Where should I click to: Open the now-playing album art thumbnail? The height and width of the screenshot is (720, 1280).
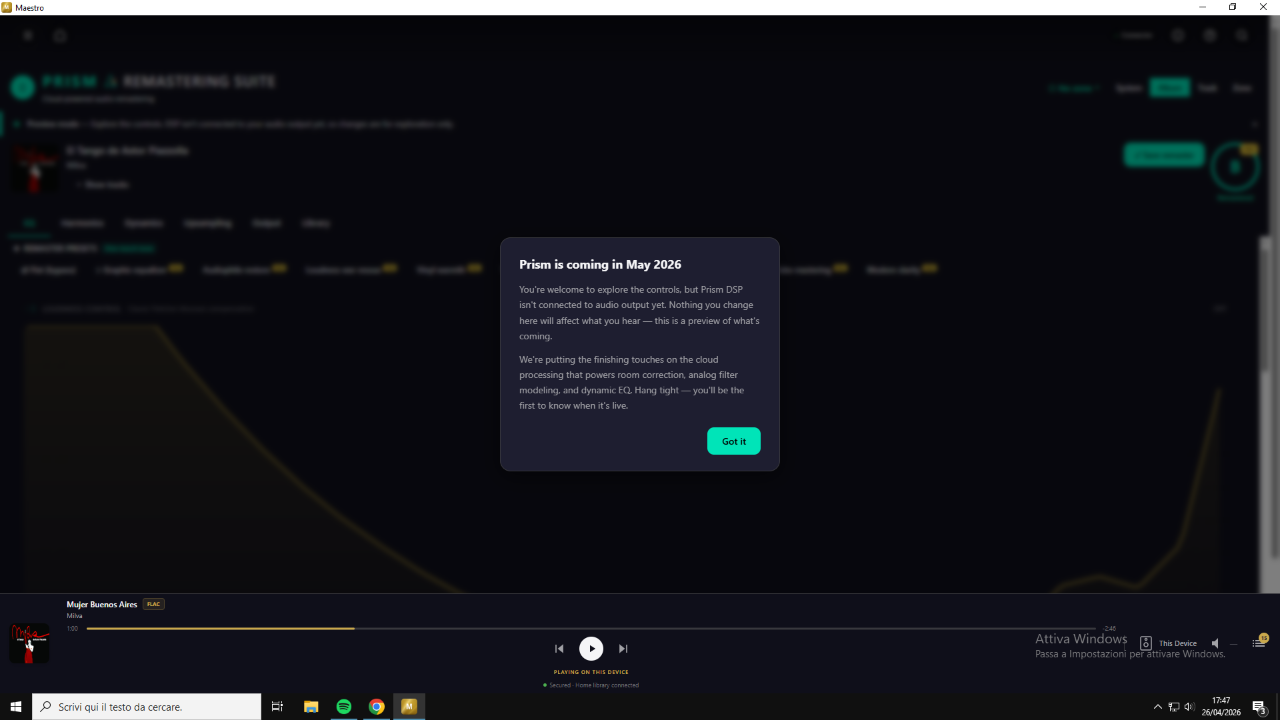29,643
